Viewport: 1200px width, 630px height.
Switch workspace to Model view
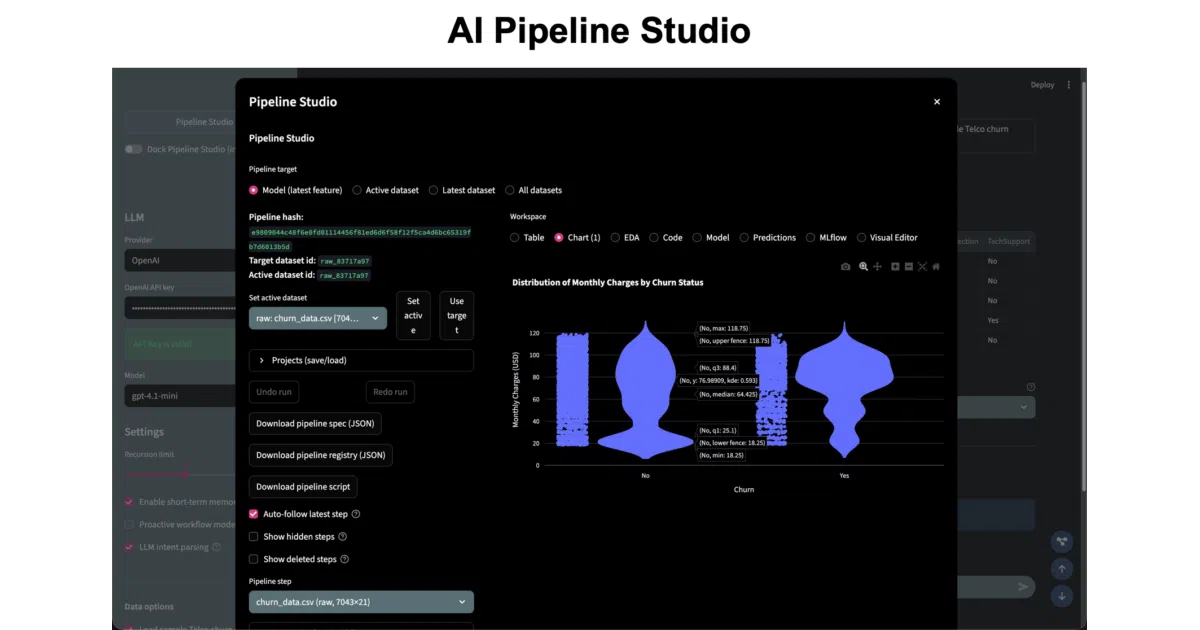711,238
